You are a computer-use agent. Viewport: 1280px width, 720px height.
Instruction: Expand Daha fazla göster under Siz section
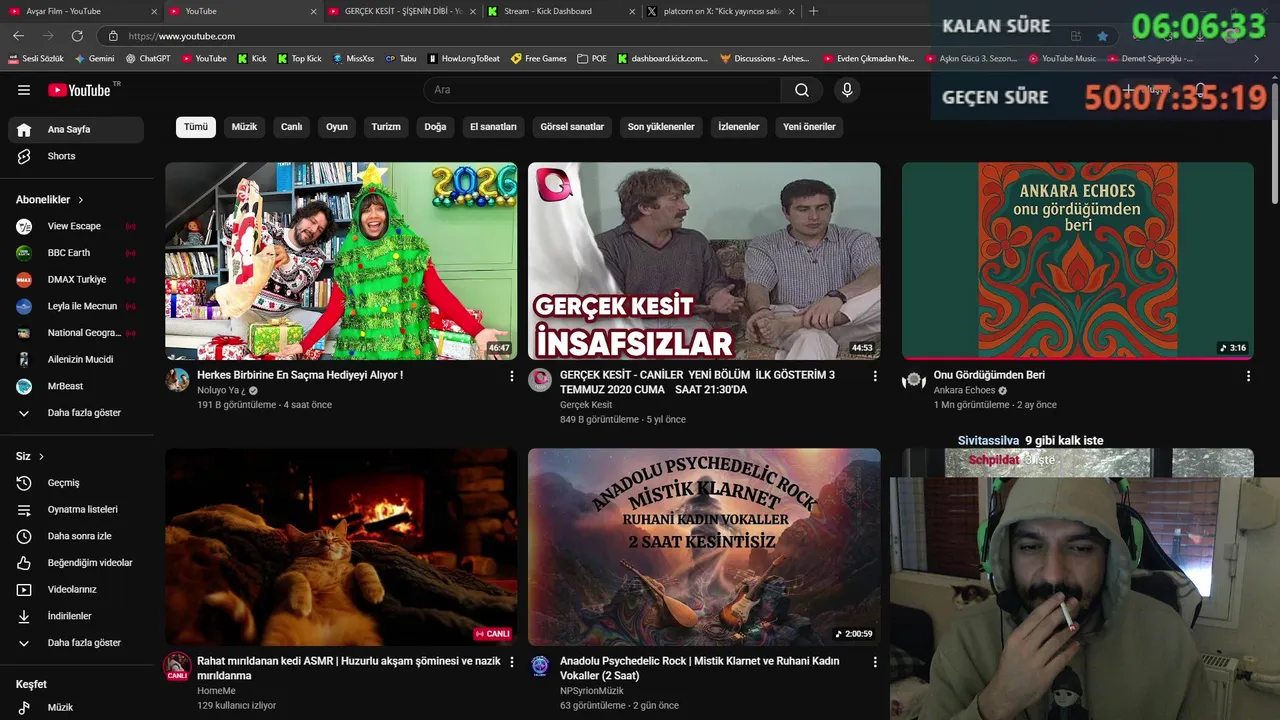(x=76, y=643)
